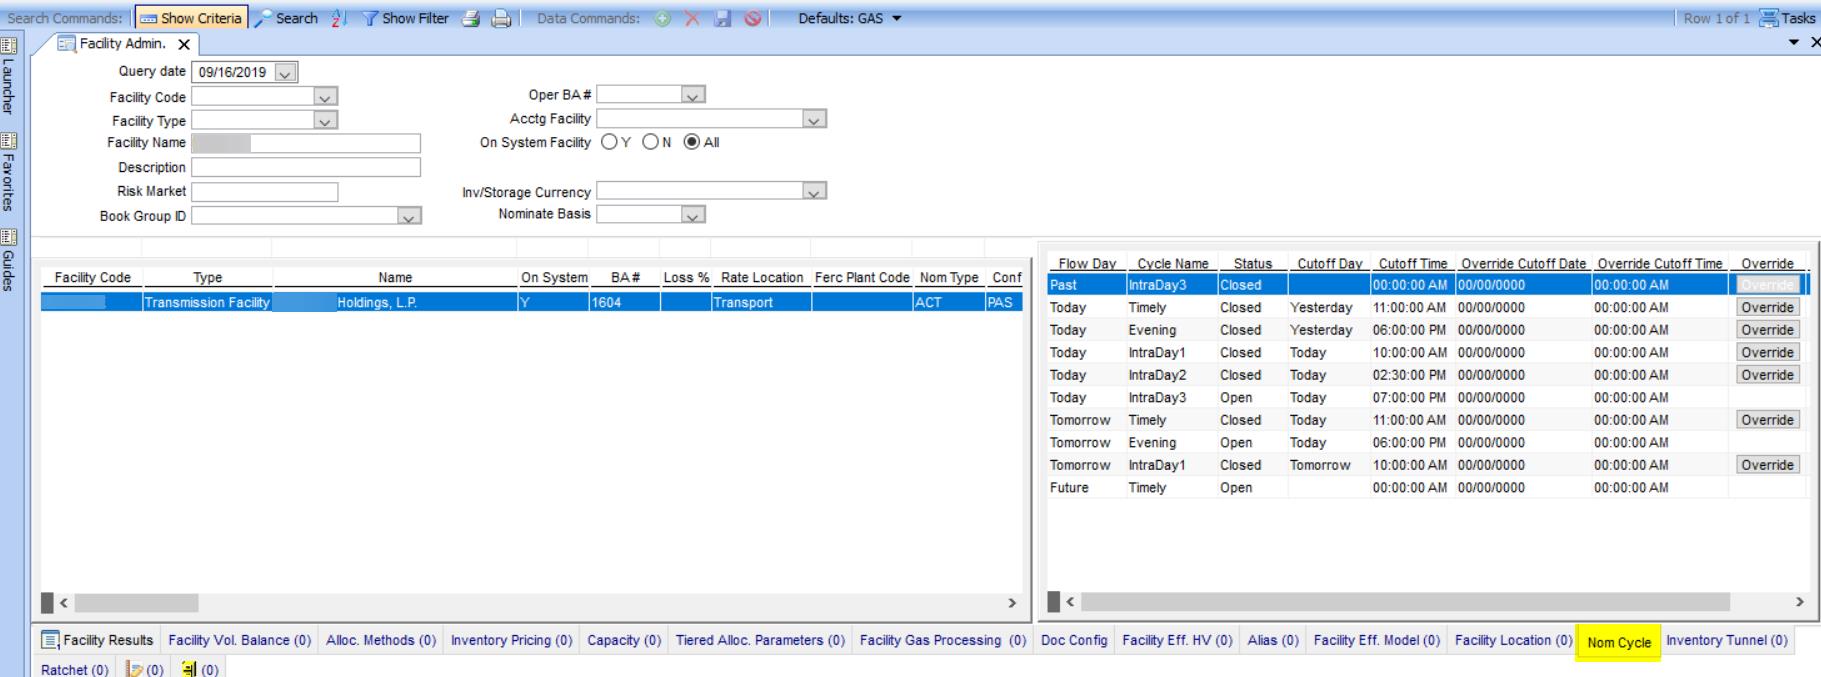Open the Capacity (0) tab

[x=624, y=640]
